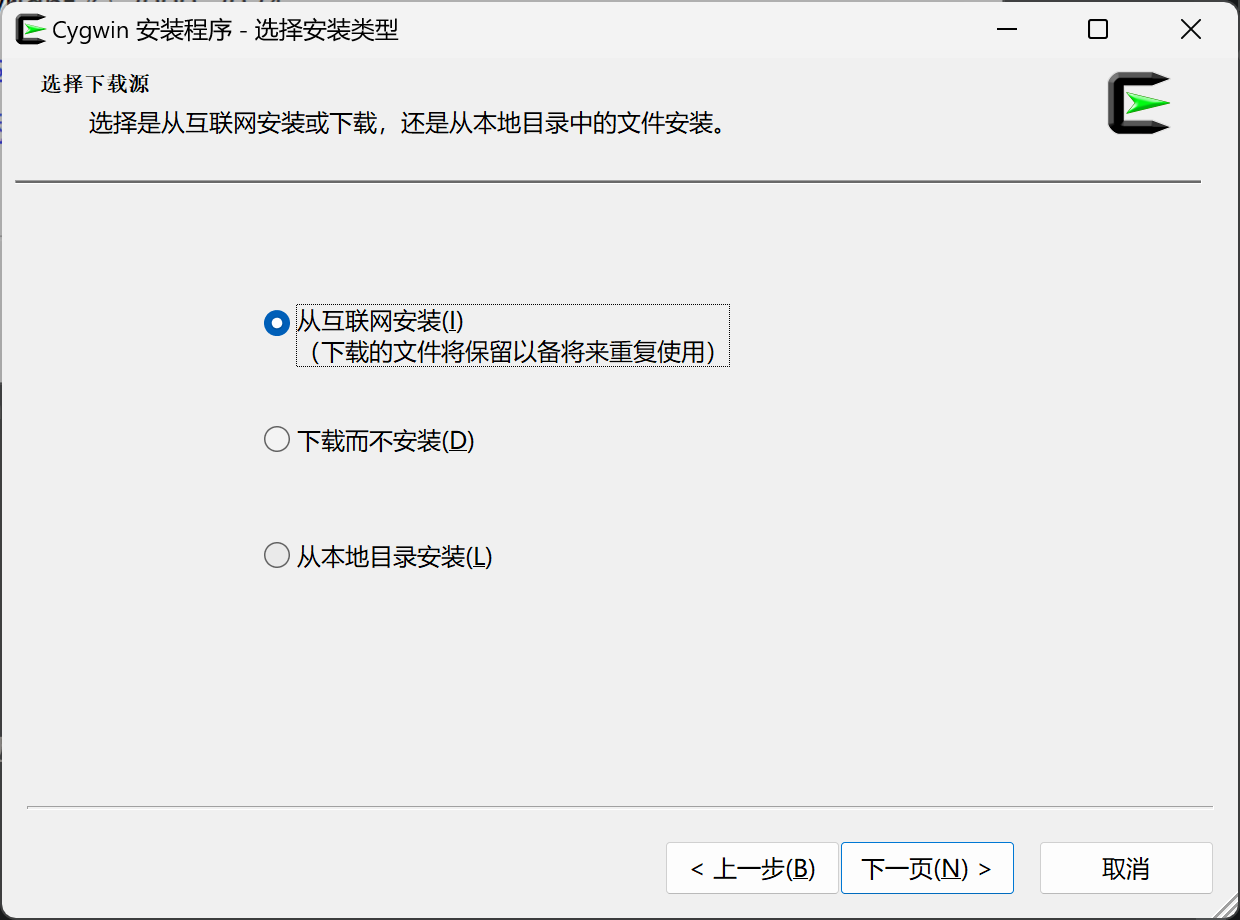Image resolution: width=1240 pixels, height=920 pixels.
Task: Close the Cygwin setup window
Action: click(1190, 30)
